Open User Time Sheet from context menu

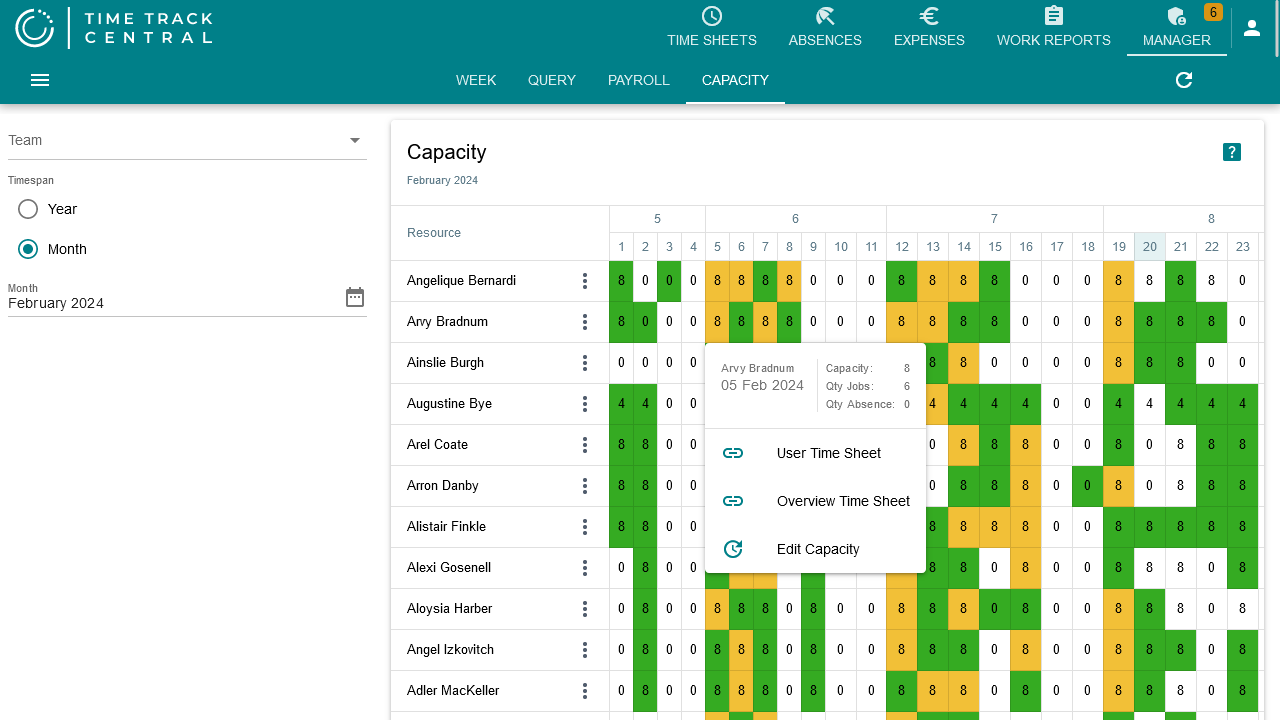[x=828, y=453]
